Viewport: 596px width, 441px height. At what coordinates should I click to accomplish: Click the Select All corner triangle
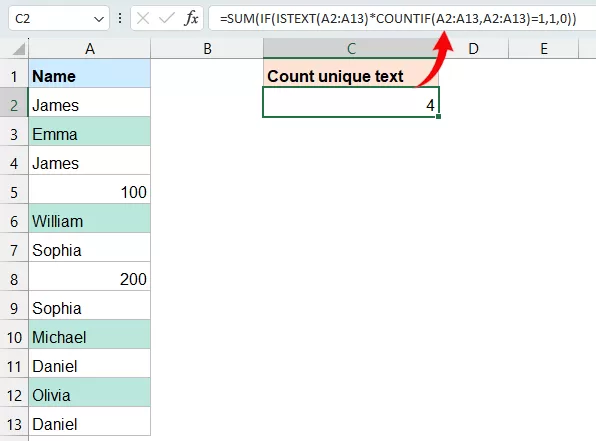click(18, 49)
